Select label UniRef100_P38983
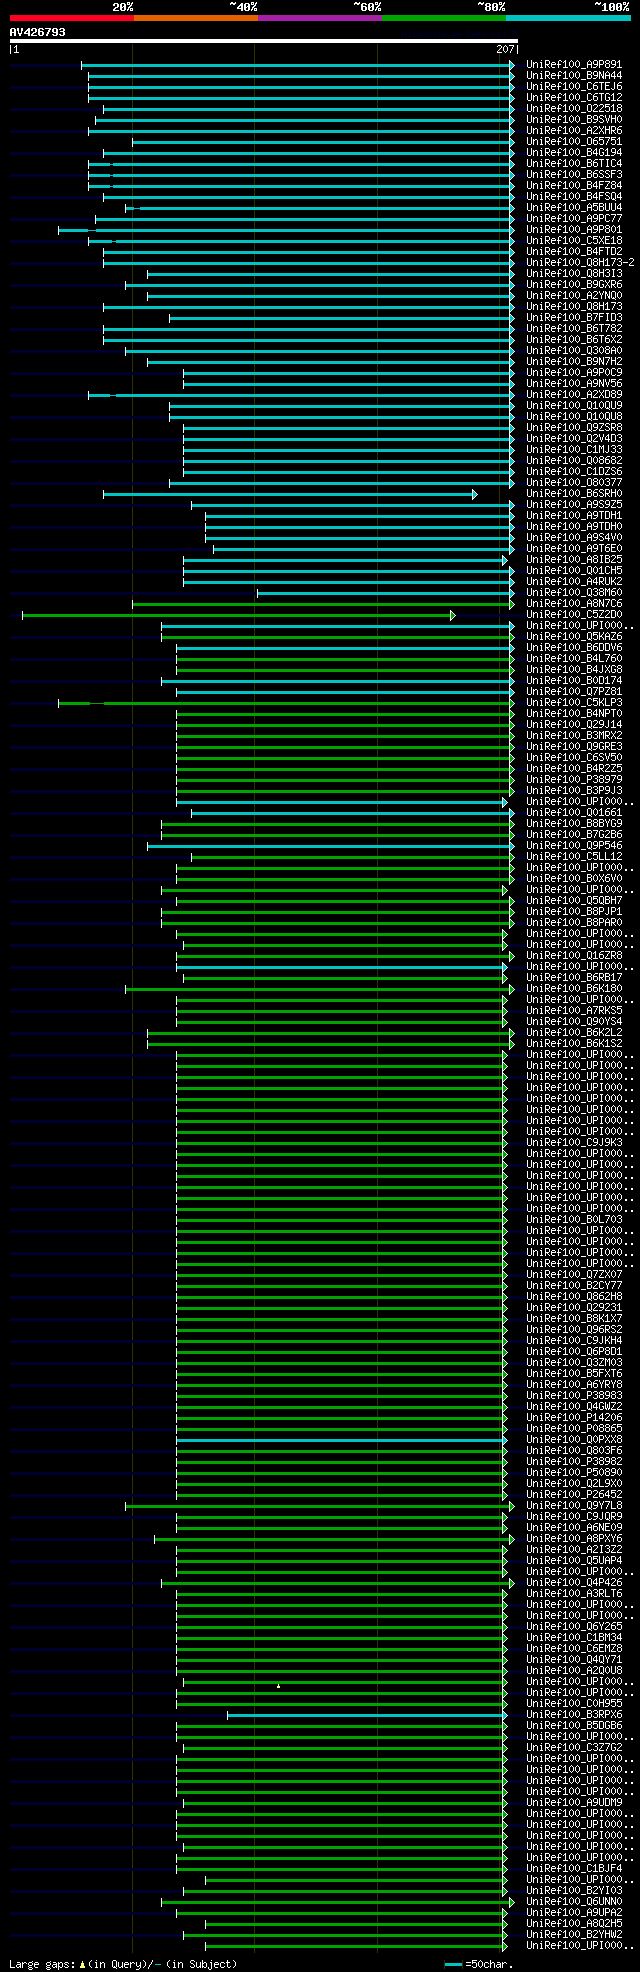The width and height of the screenshot is (640, 1972). pyautogui.click(x=574, y=1396)
